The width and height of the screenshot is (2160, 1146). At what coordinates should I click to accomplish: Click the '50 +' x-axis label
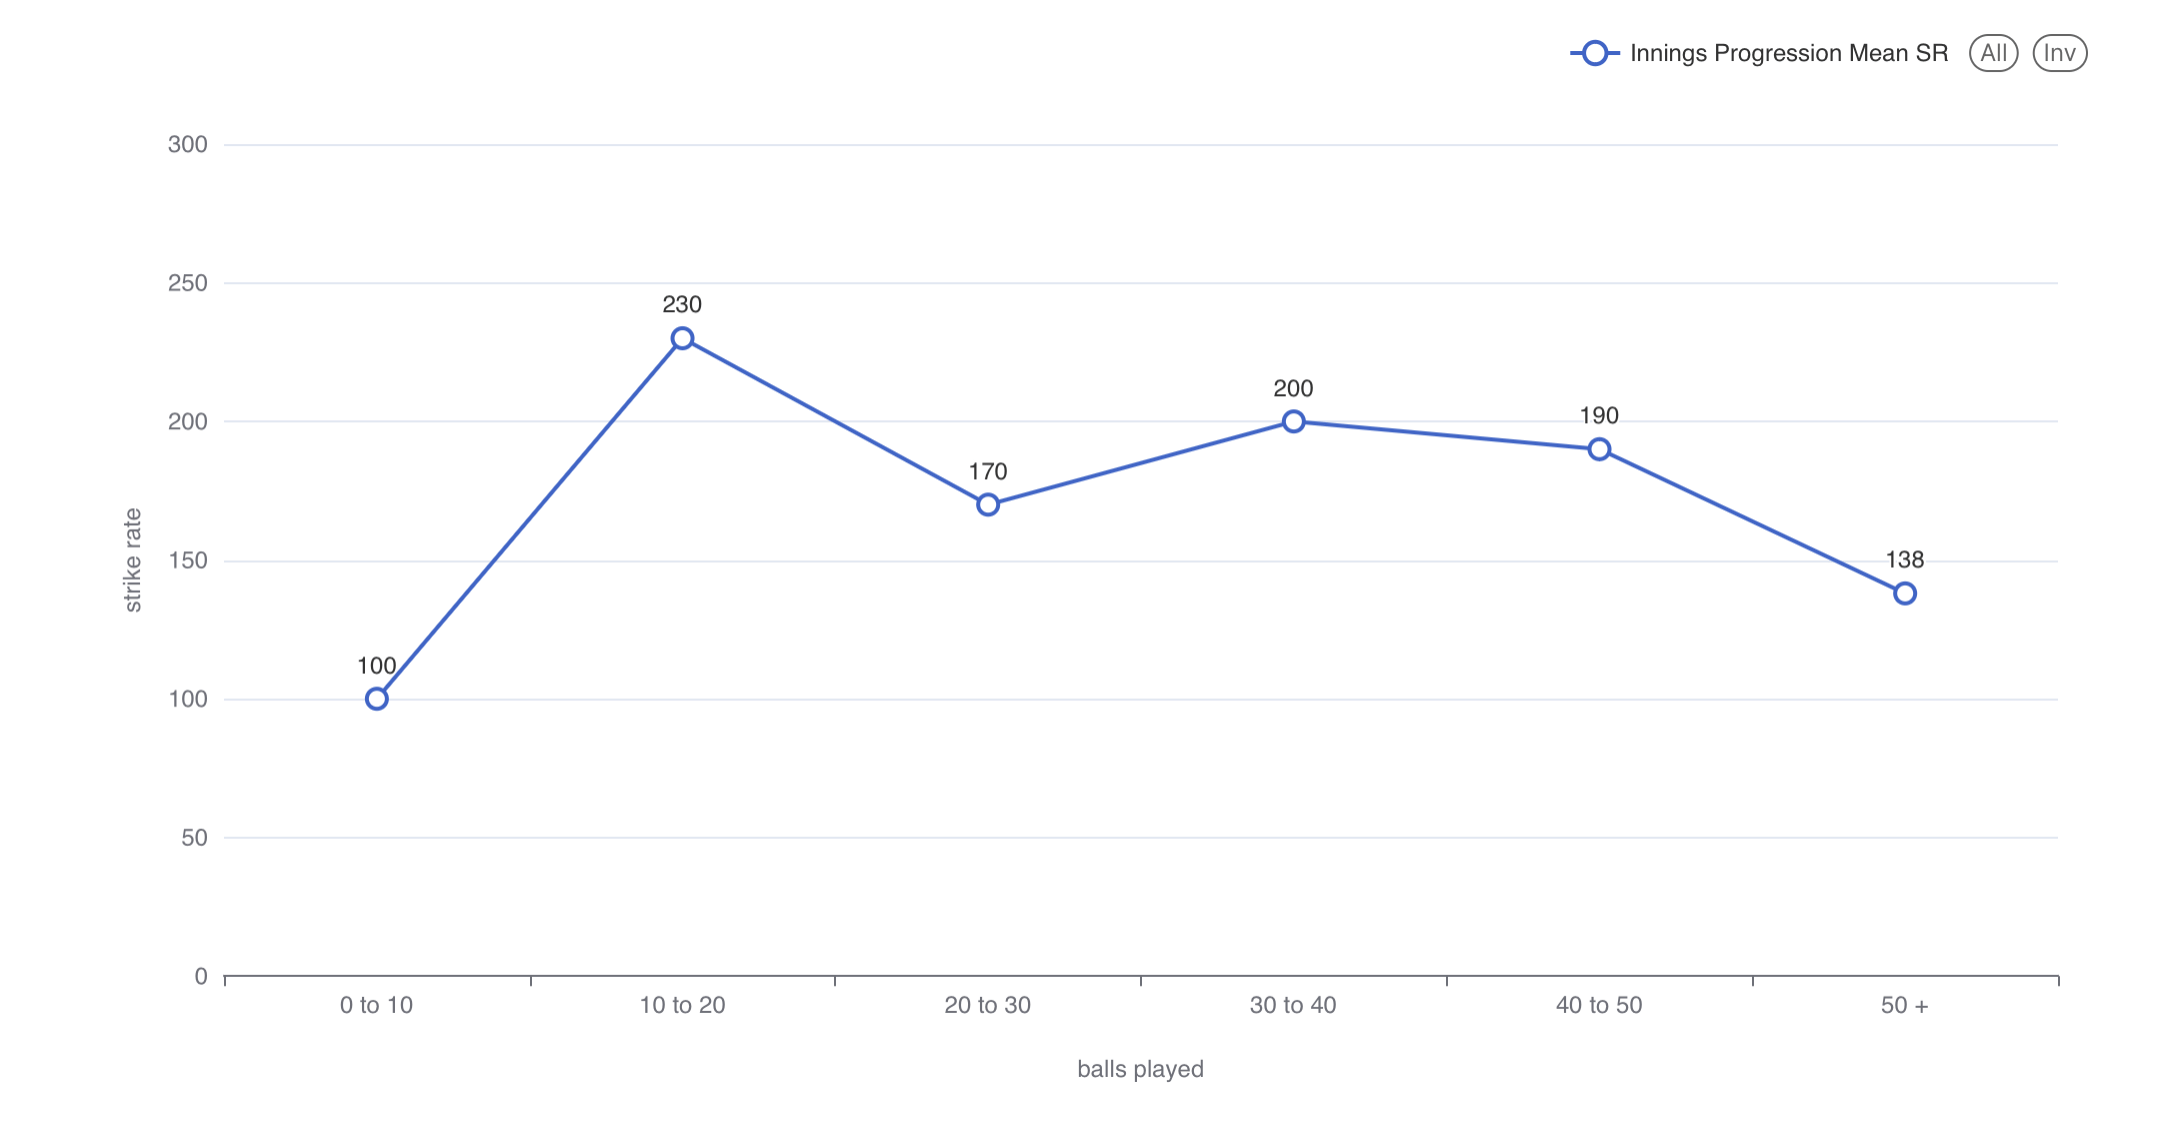pos(1904,1005)
